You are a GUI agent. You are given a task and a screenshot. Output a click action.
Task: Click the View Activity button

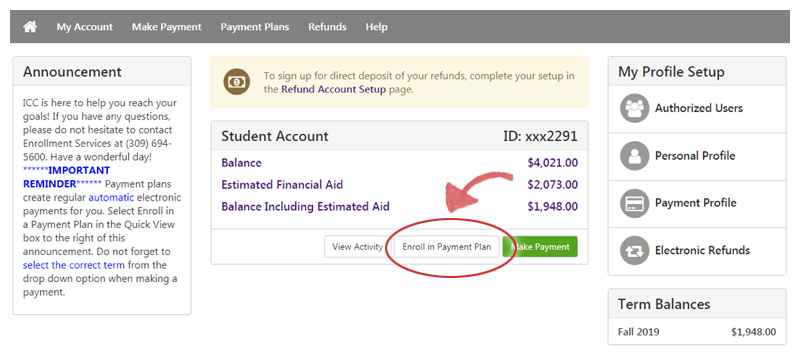click(357, 247)
